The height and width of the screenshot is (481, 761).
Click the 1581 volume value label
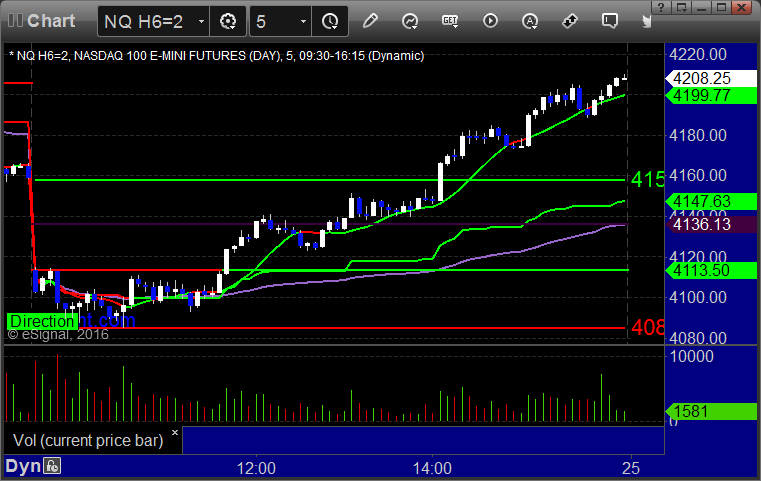pyautogui.click(x=711, y=412)
